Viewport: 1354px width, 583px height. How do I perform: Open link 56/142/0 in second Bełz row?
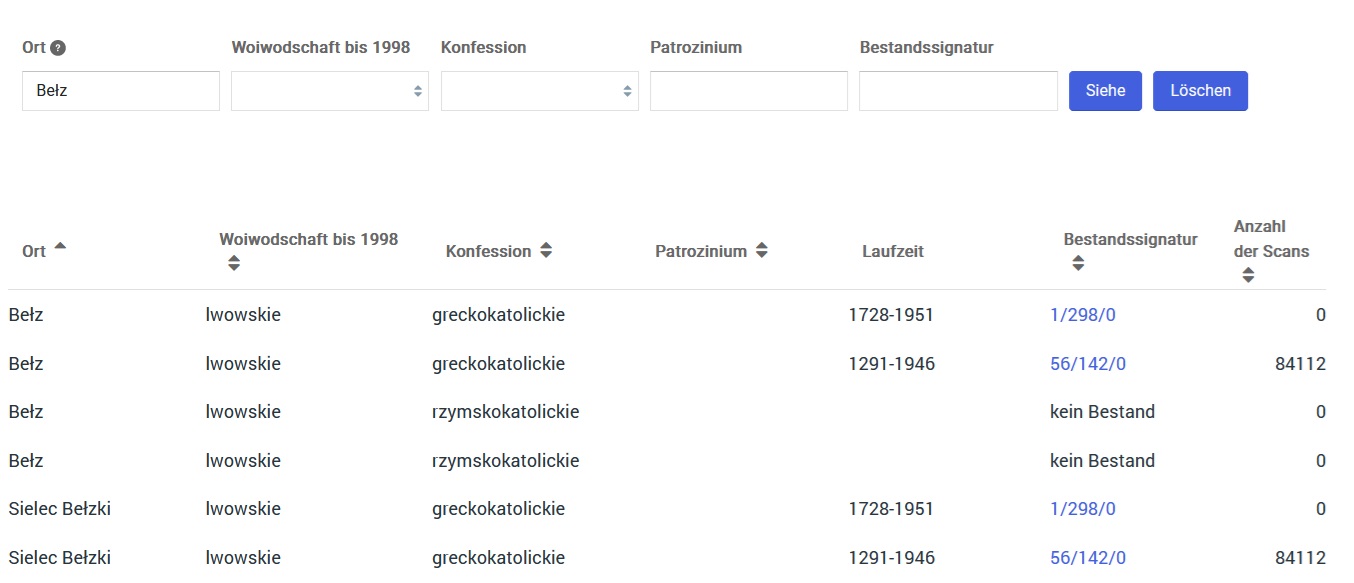pos(1088,364)
